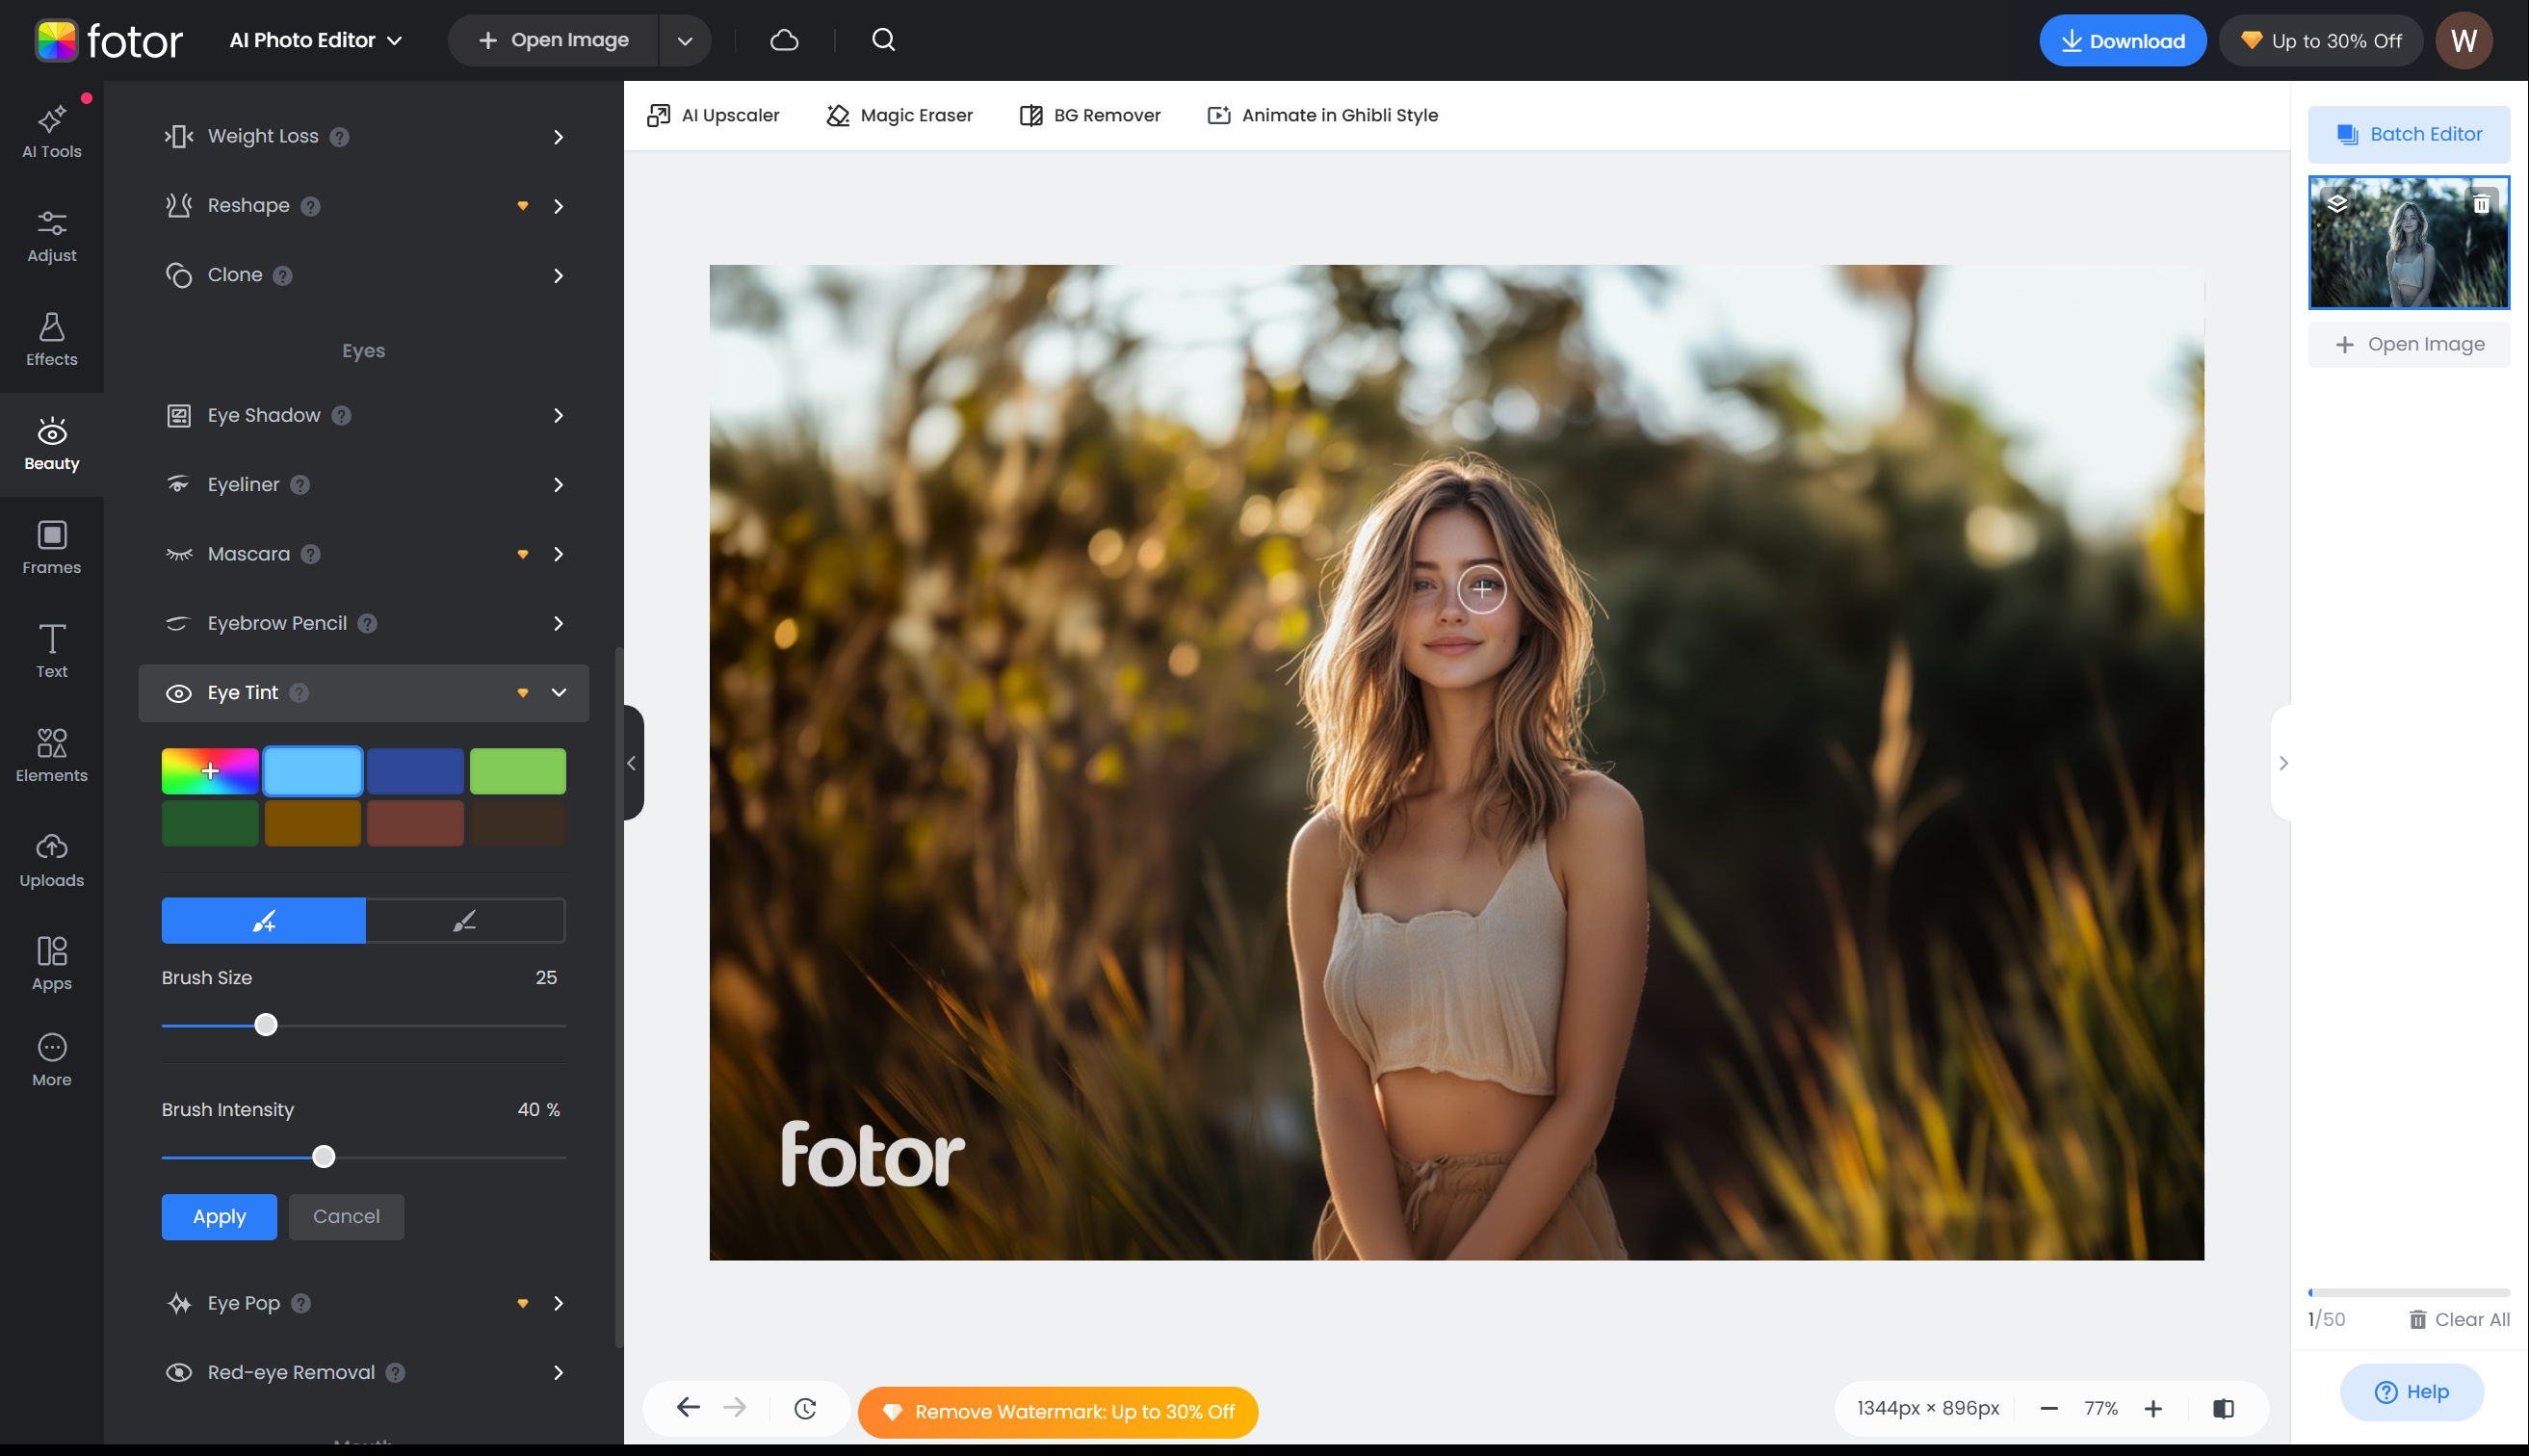
Task: Click Animate in Ghibli Style
Action: click(x=1322, y=115)
